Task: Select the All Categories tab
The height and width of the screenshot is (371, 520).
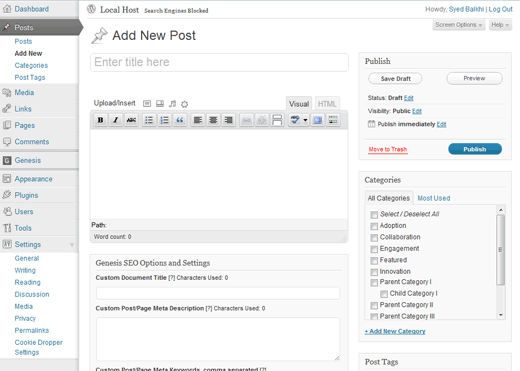Action: tap(389, 198)
